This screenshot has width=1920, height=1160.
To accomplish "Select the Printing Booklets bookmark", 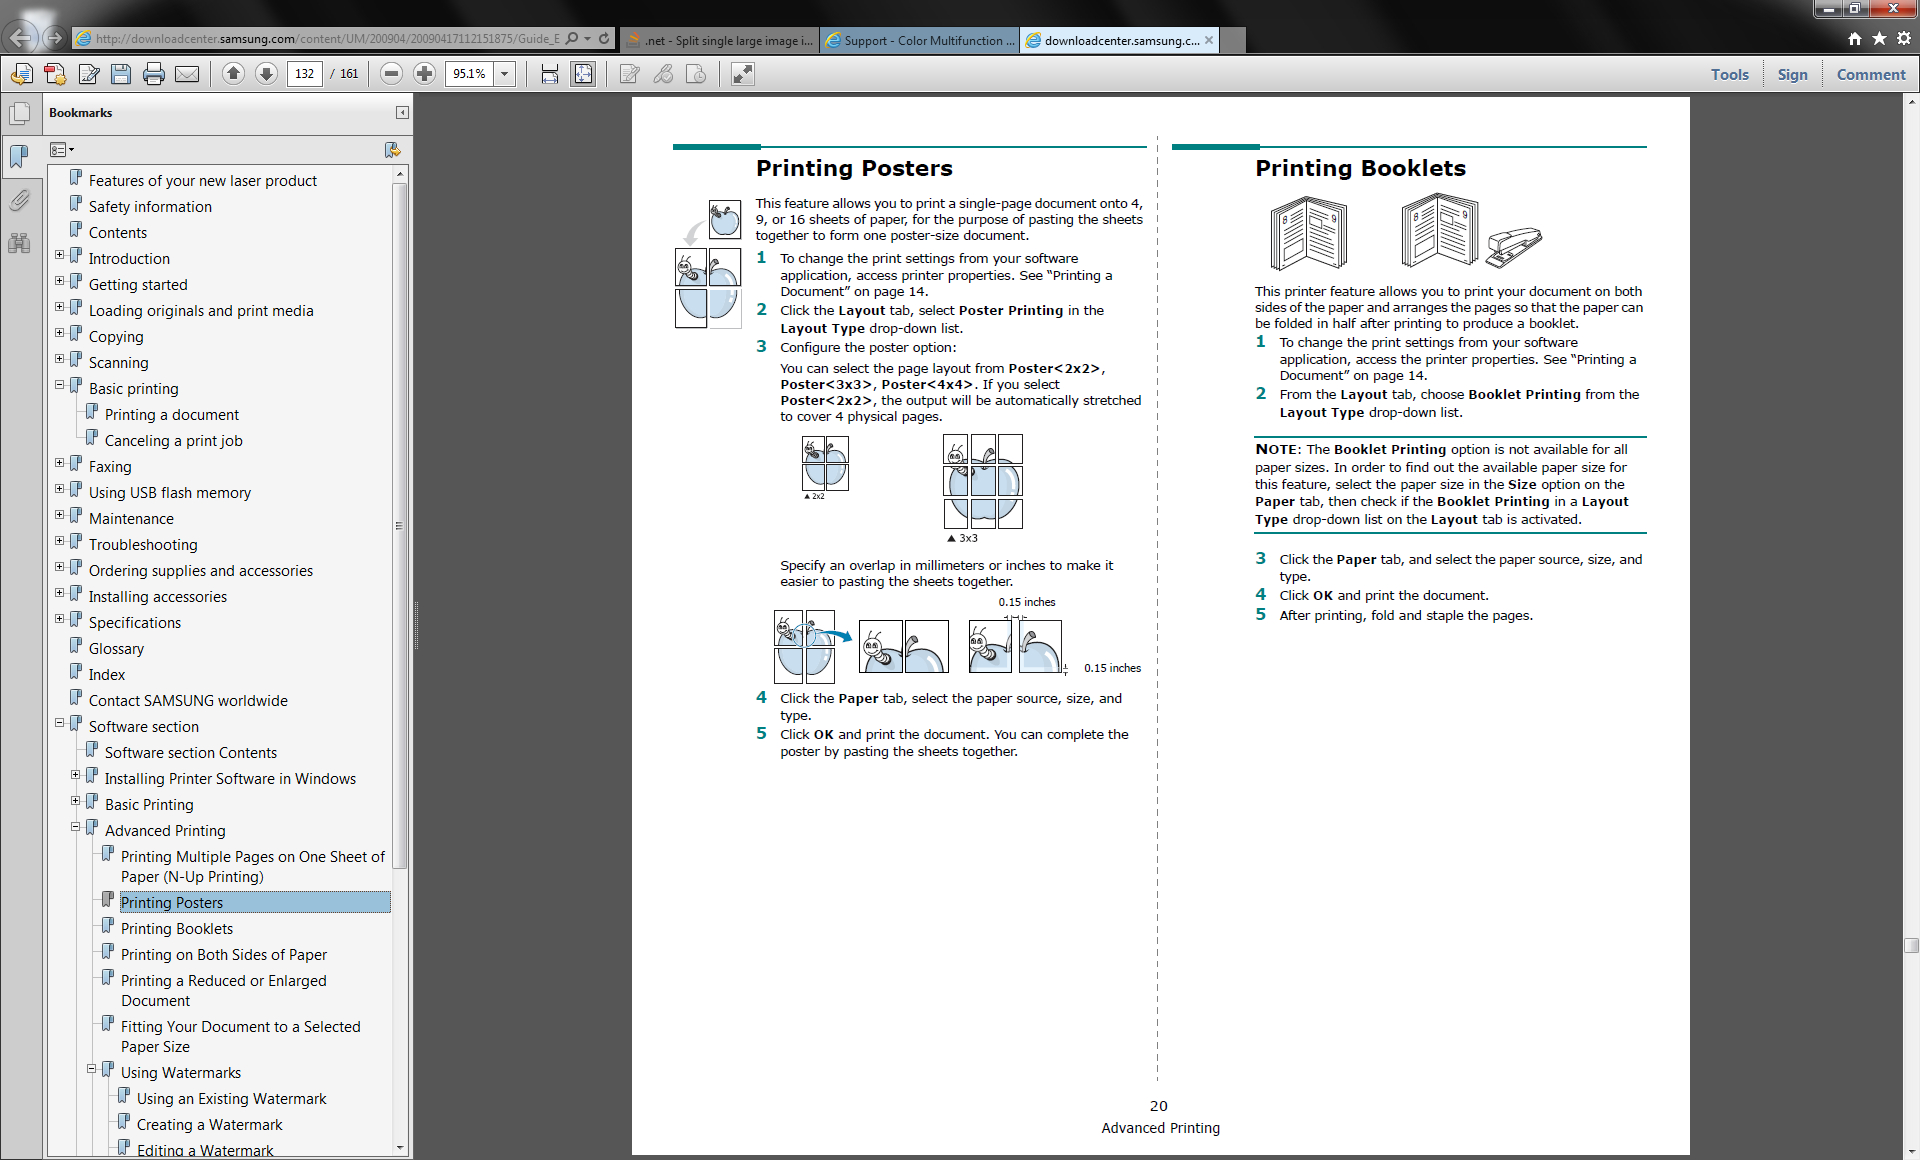I will click(x=178, y=928).
